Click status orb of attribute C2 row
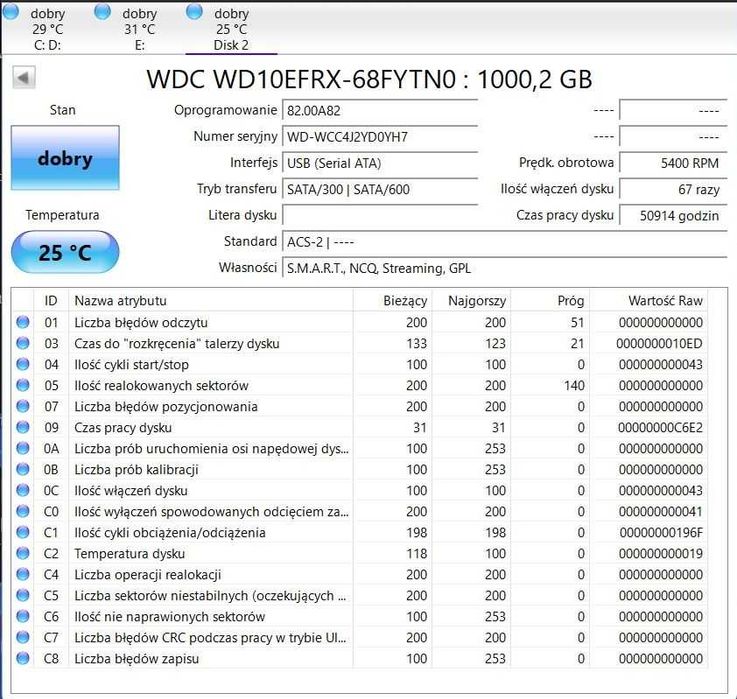 (23, 553)
